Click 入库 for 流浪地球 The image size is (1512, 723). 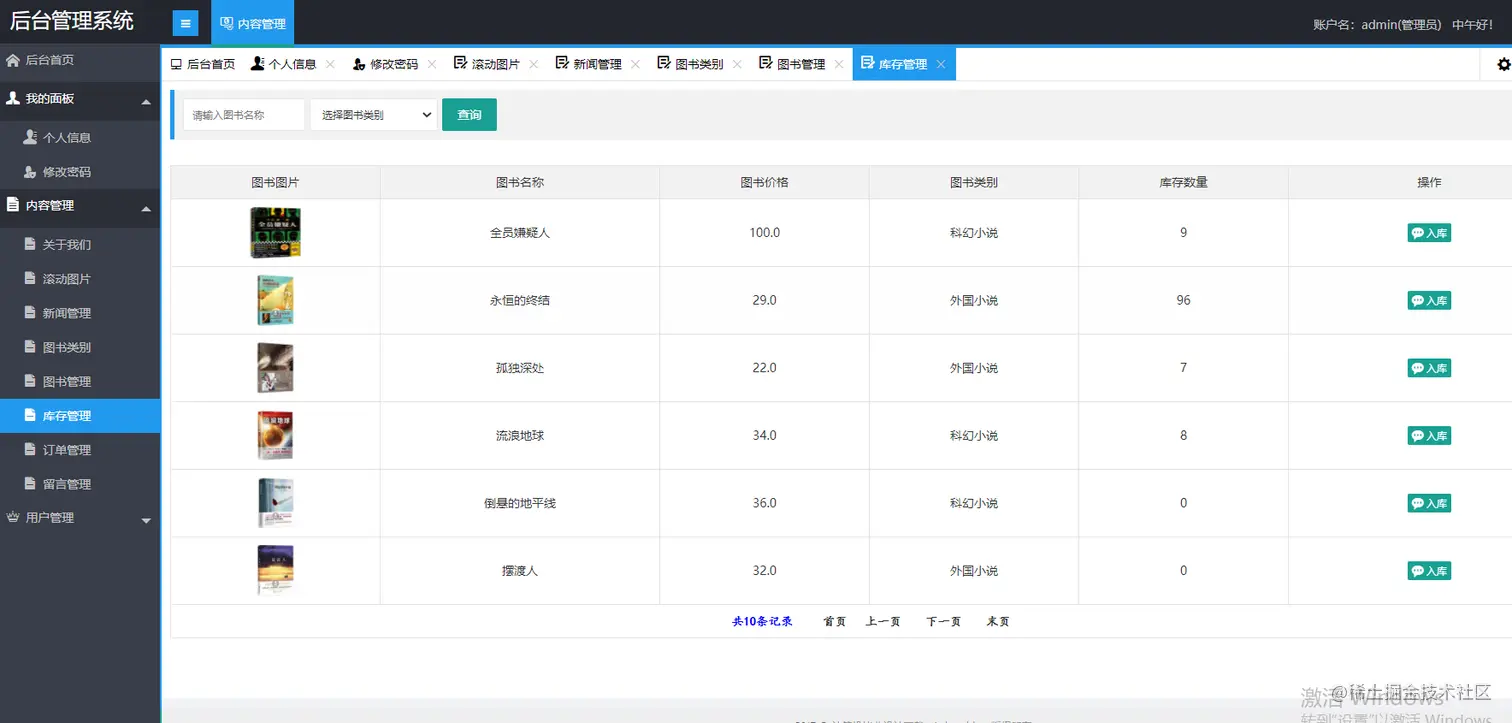(x=1429, y=436)
